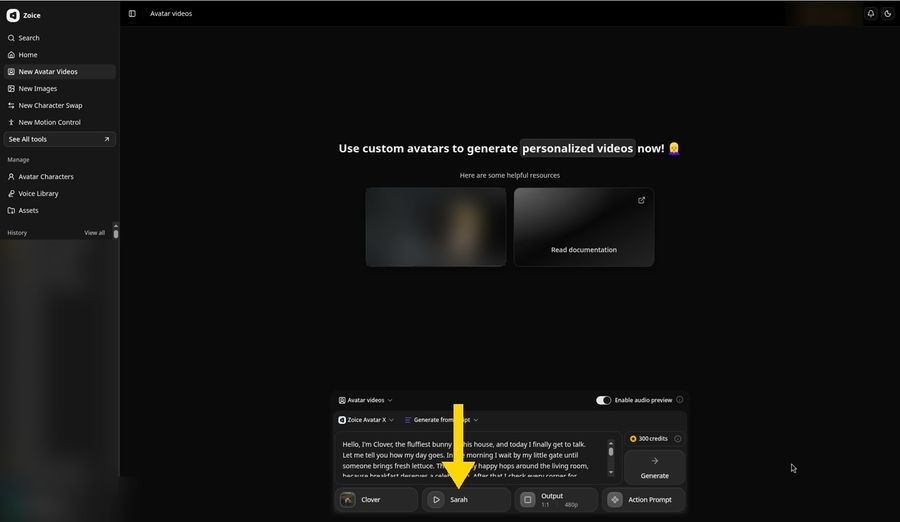Screen dimensions: 900x522
Task: Open Avatar Characters under Manage
Action: 59,177
